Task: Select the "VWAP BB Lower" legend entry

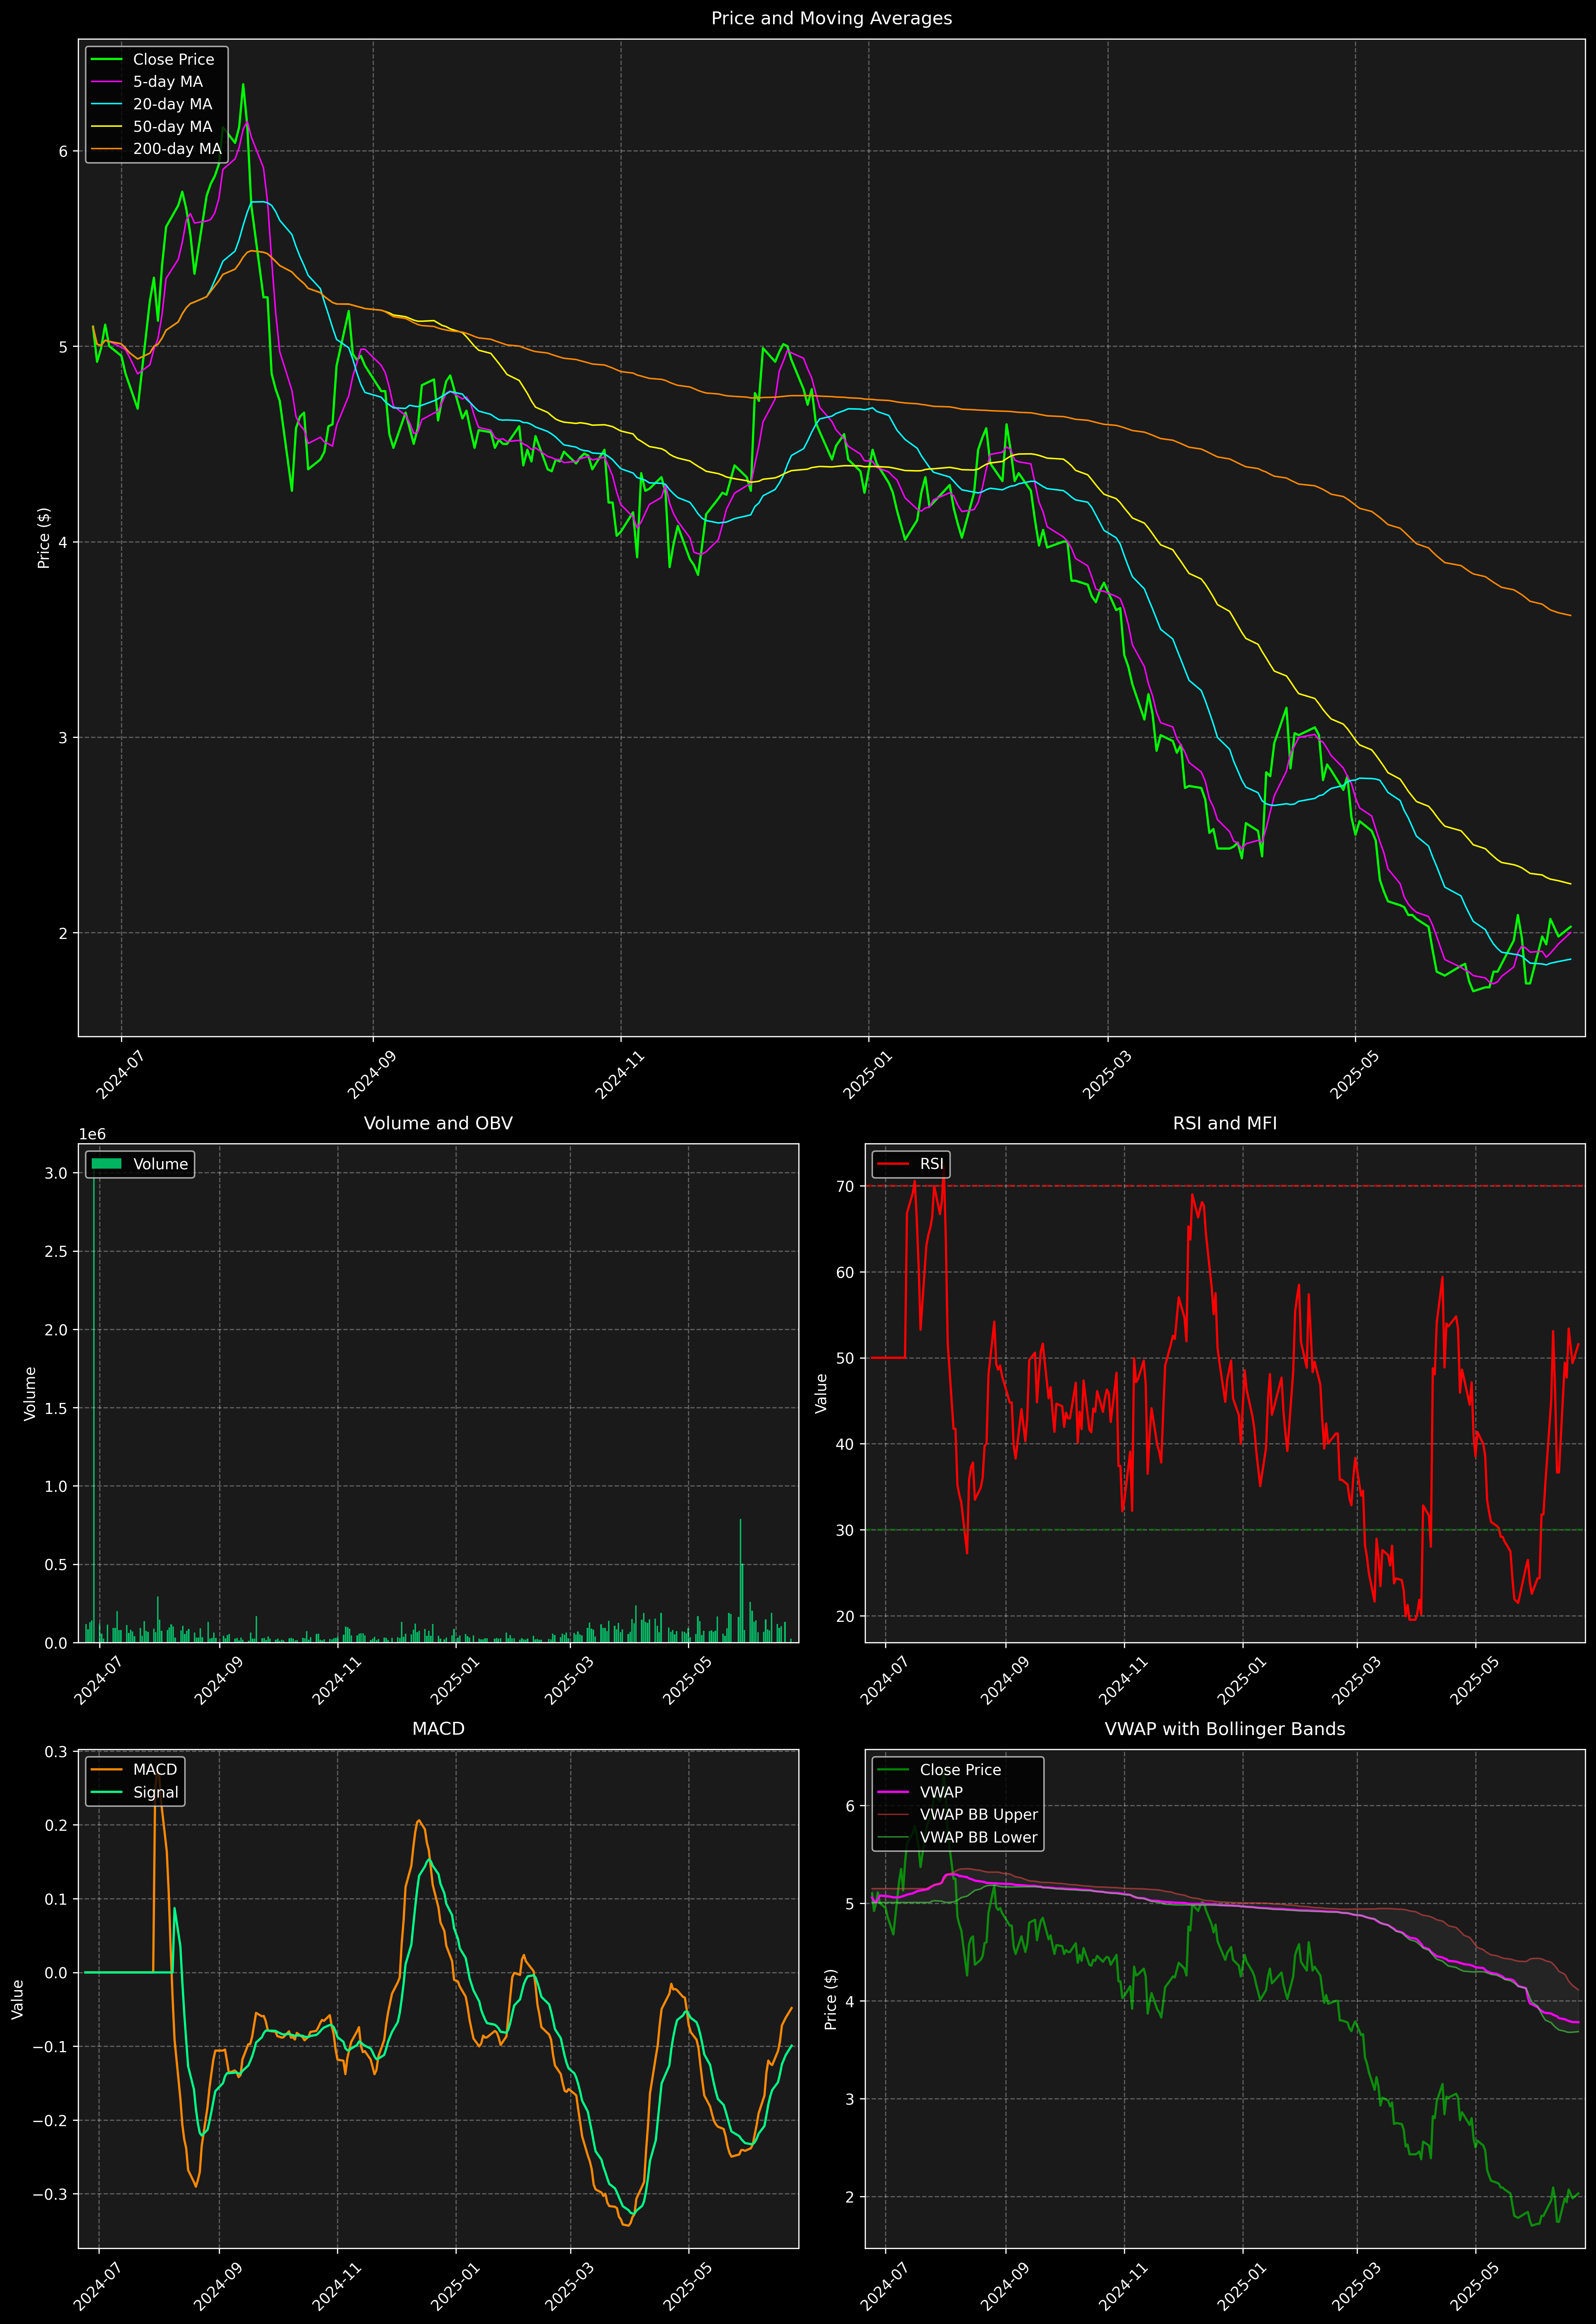Action: pyautogui.click(x=979, y=1837)
